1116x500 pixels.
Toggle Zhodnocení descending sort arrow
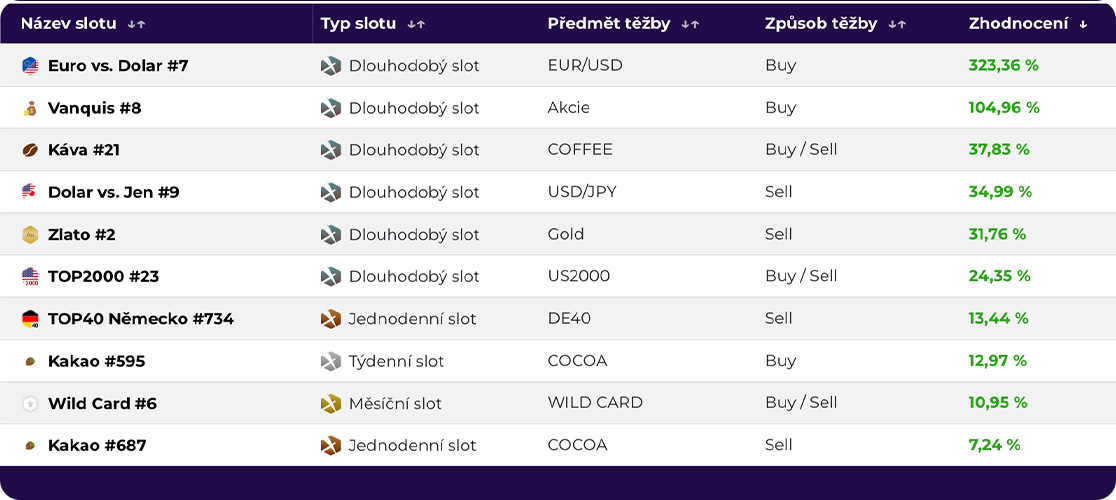tap(1083, 24)
